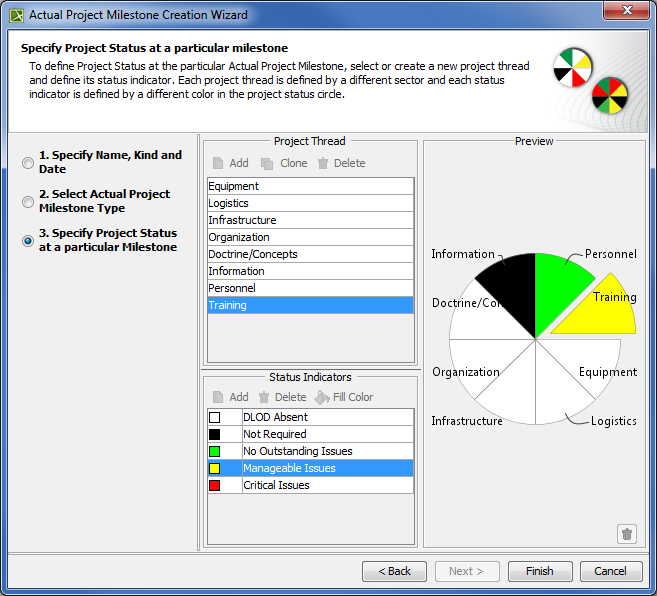Select Critical Issues status indicator
The image size is (657, 596).
310,485
